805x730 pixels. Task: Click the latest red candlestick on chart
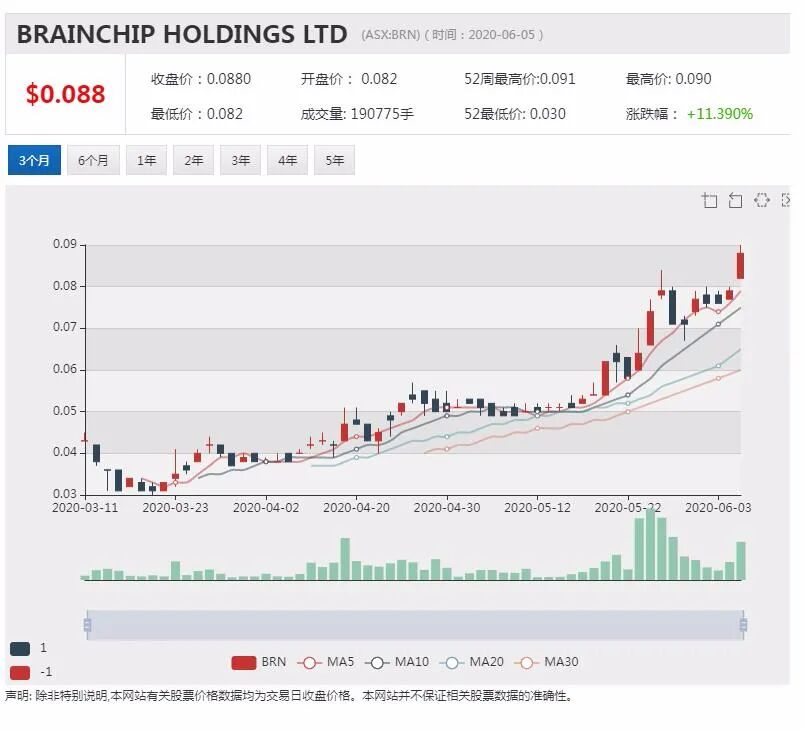coord(740,265)
